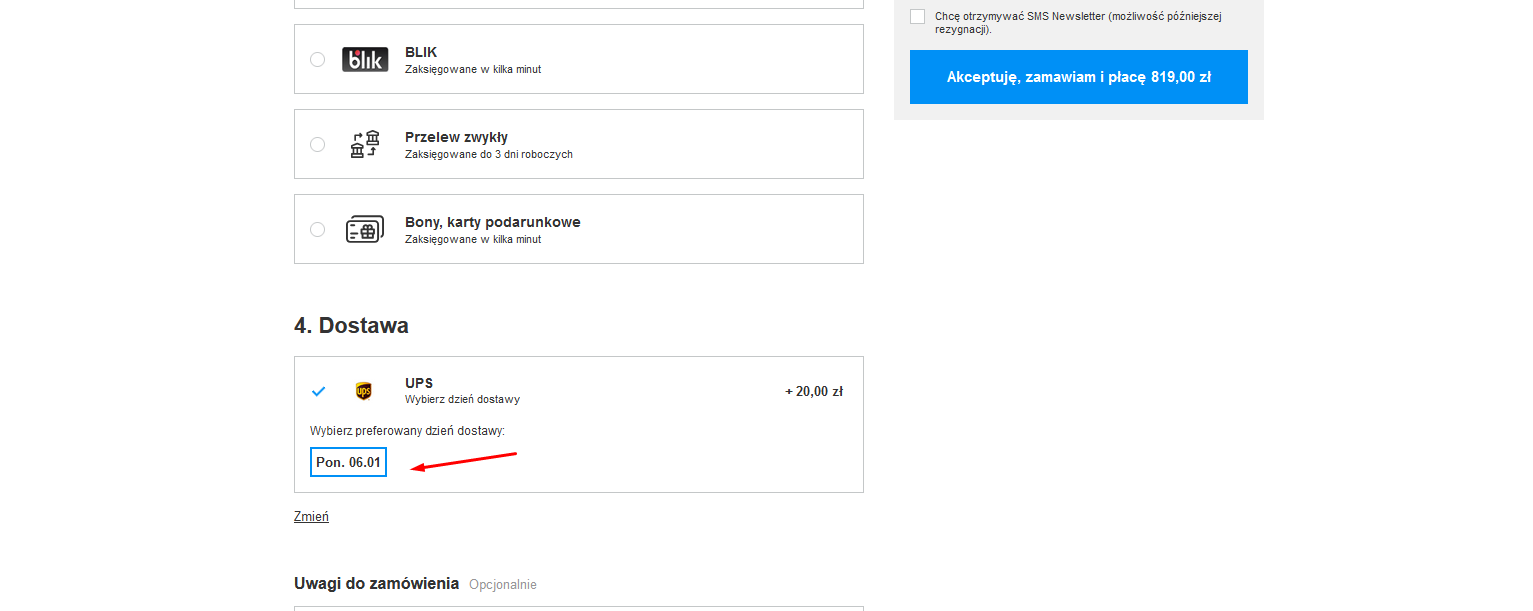This screenshot has width=1533, height=611.
Task: Click the 'Uwagi do zamówienia' heading
Action: [x=376, y=583]
